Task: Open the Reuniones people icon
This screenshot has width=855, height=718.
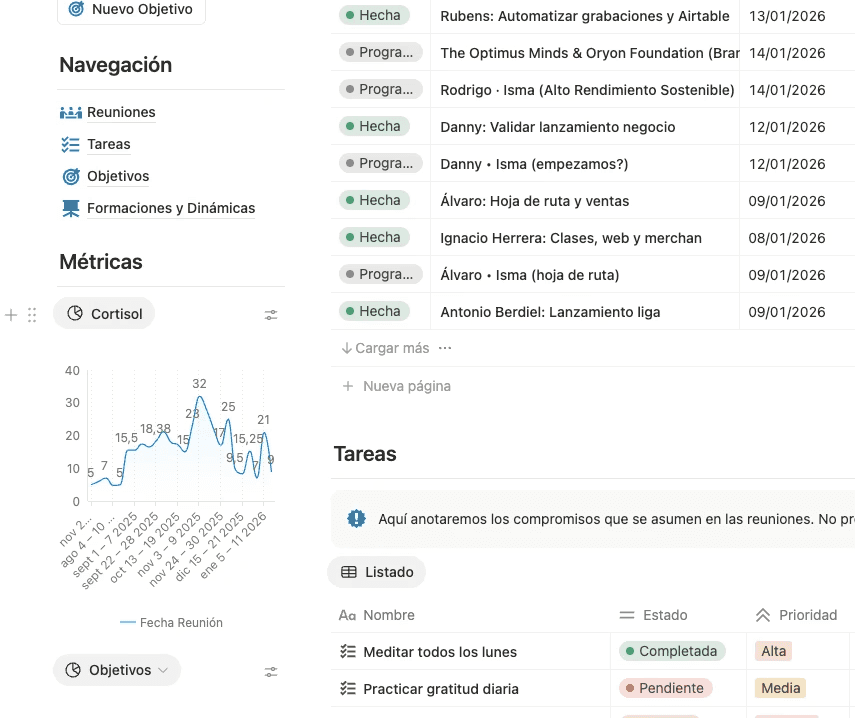Action: pyautogui.click(x=71, y=112)
